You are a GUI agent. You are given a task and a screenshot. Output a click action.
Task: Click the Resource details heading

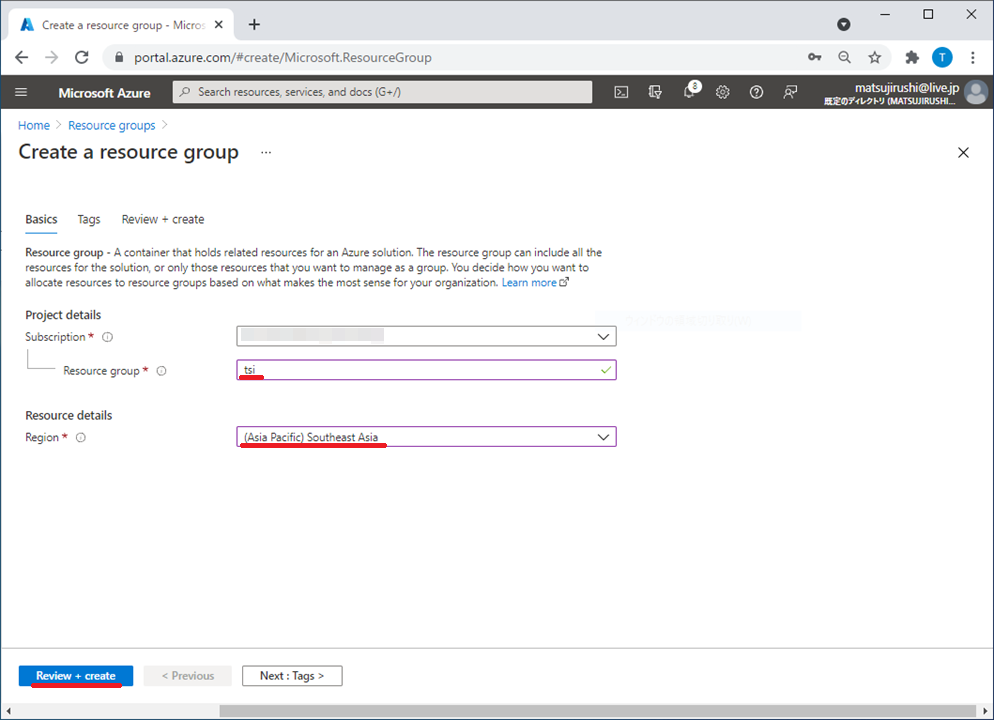tap(68, 415)
